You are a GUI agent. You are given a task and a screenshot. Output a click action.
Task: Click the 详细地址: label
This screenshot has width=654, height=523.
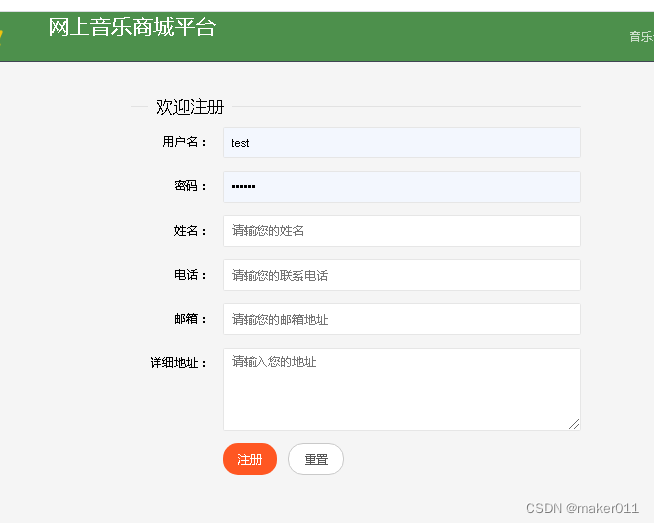click(179, 363)
